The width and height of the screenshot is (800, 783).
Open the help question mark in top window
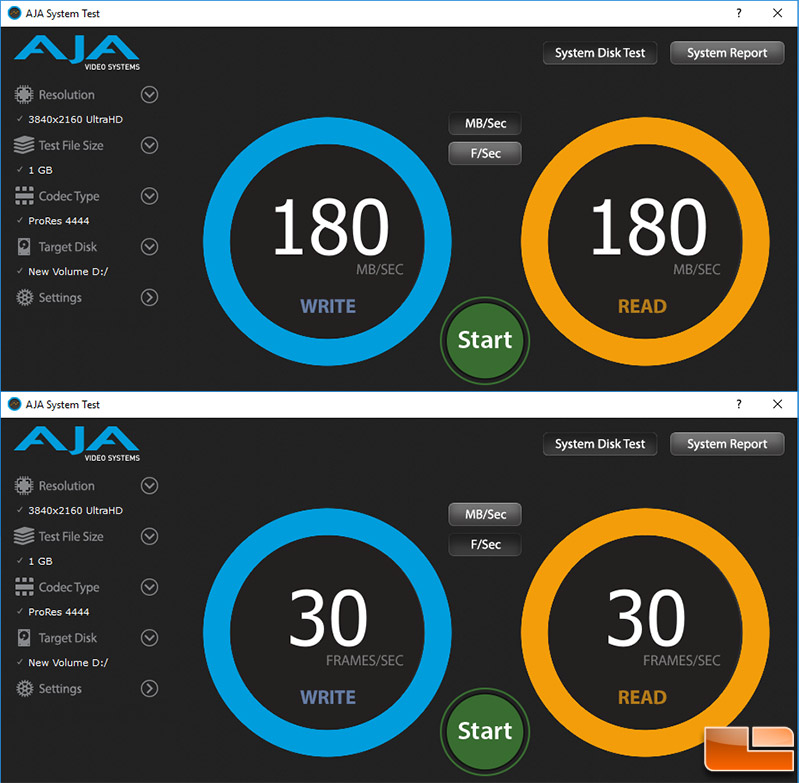739,13
